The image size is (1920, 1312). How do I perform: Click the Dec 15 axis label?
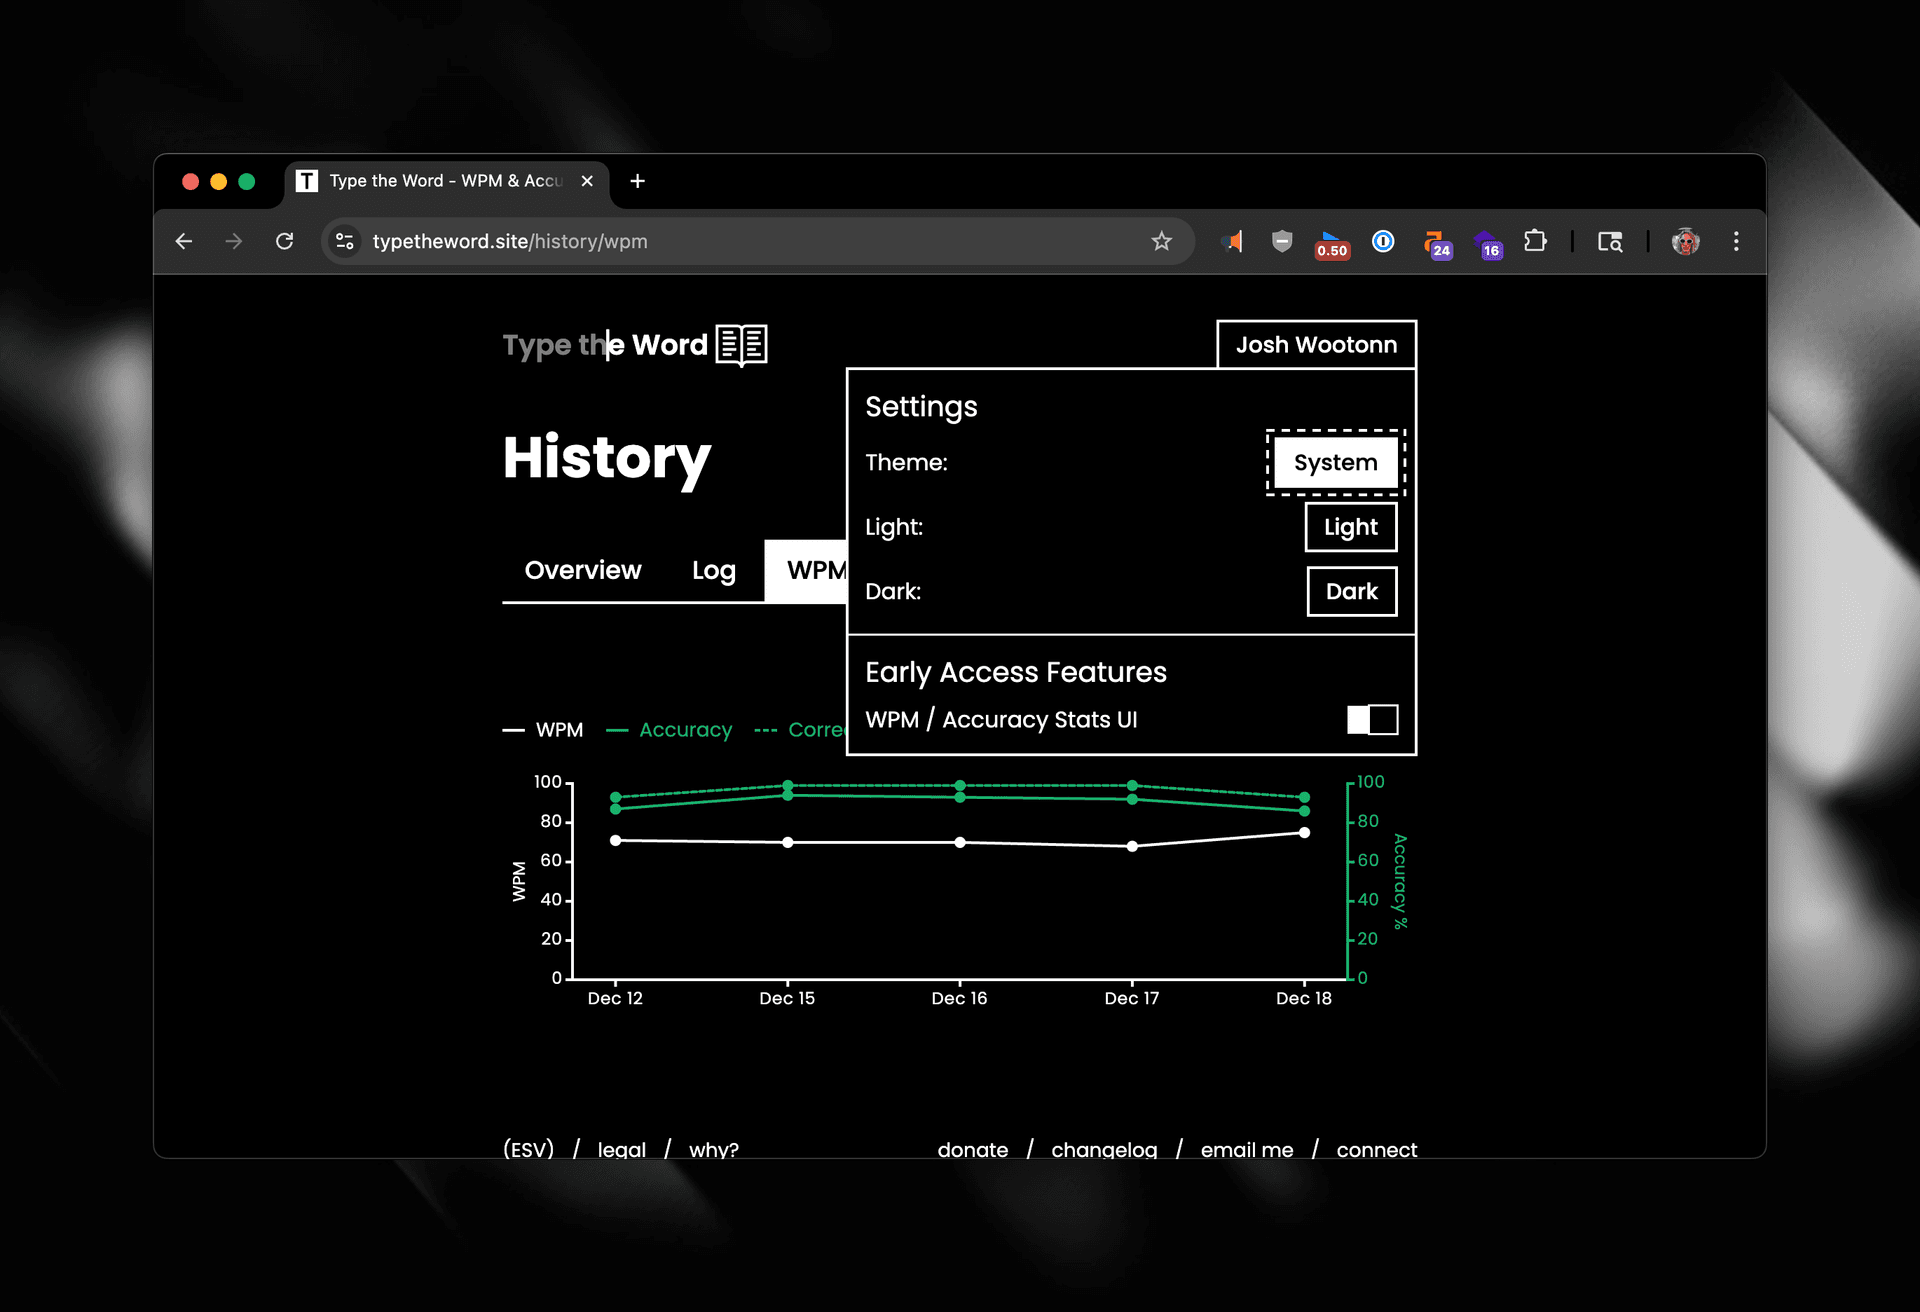(x=787, y=998)
